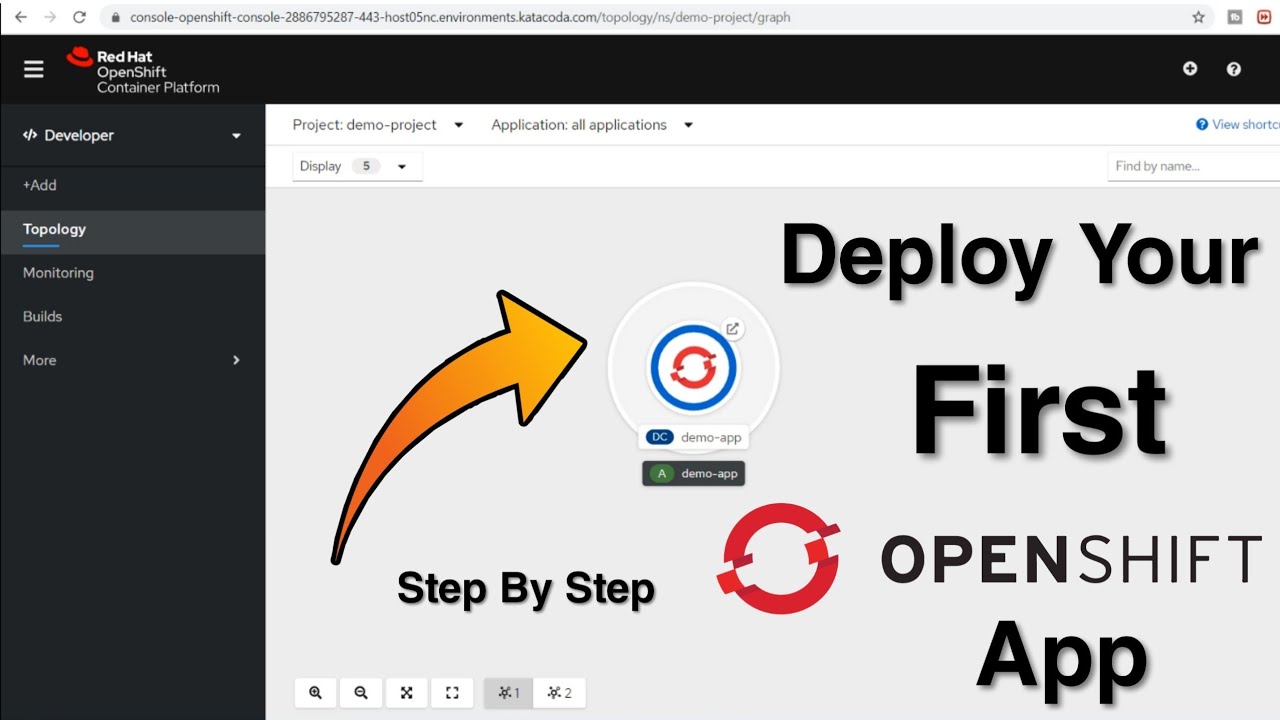The width and height of the screenshot is (1280, 720).
Task: Select Topology in the sidebar
Action: point(132,229)
